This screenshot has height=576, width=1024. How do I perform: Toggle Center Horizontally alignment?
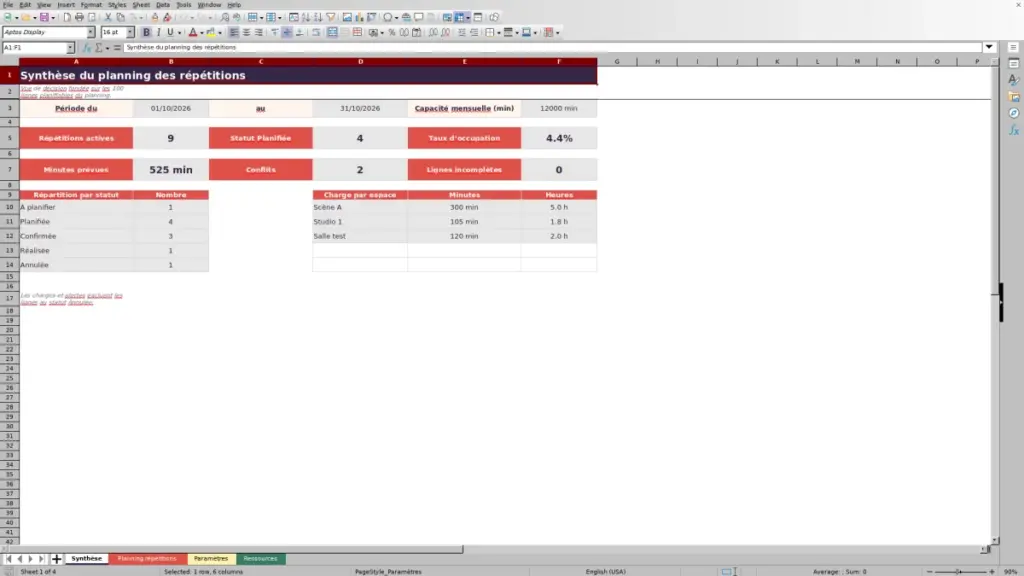click(246, 32)
